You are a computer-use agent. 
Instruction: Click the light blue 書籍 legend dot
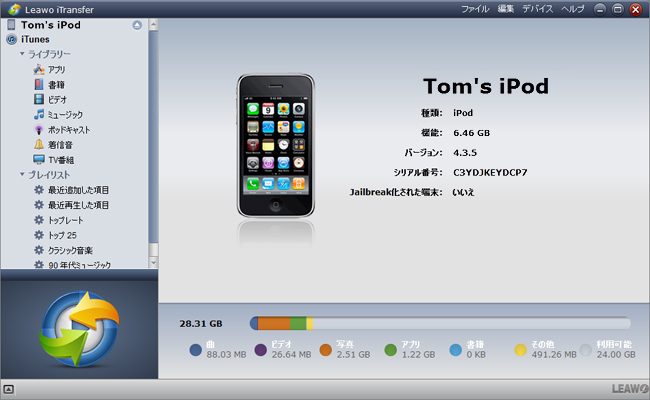tap(456, 350)
